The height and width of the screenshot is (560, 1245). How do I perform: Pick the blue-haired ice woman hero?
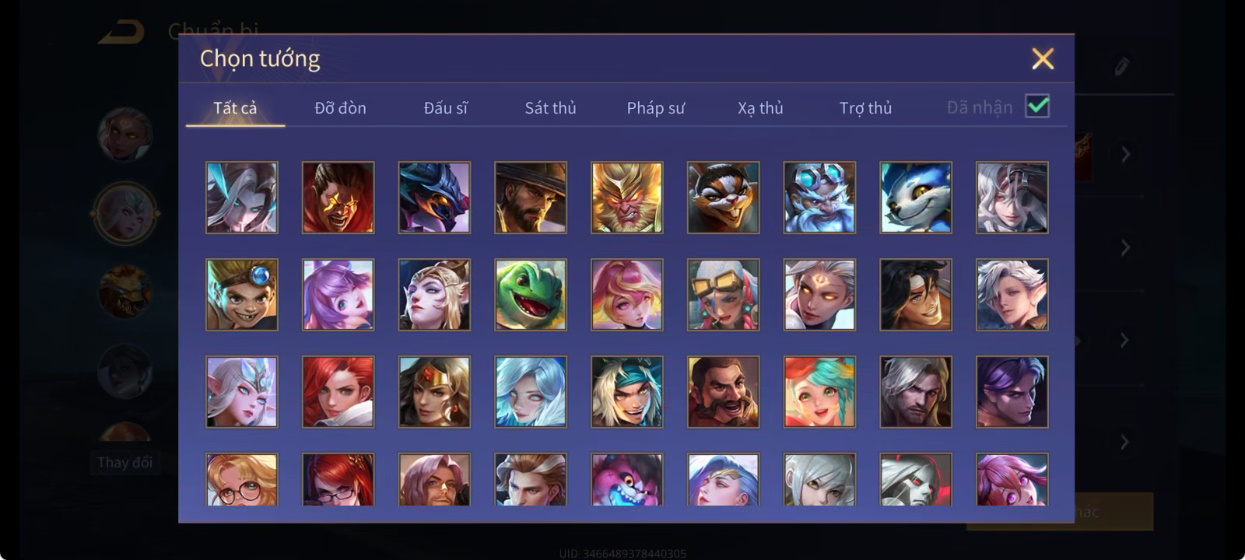coord(531,392)
